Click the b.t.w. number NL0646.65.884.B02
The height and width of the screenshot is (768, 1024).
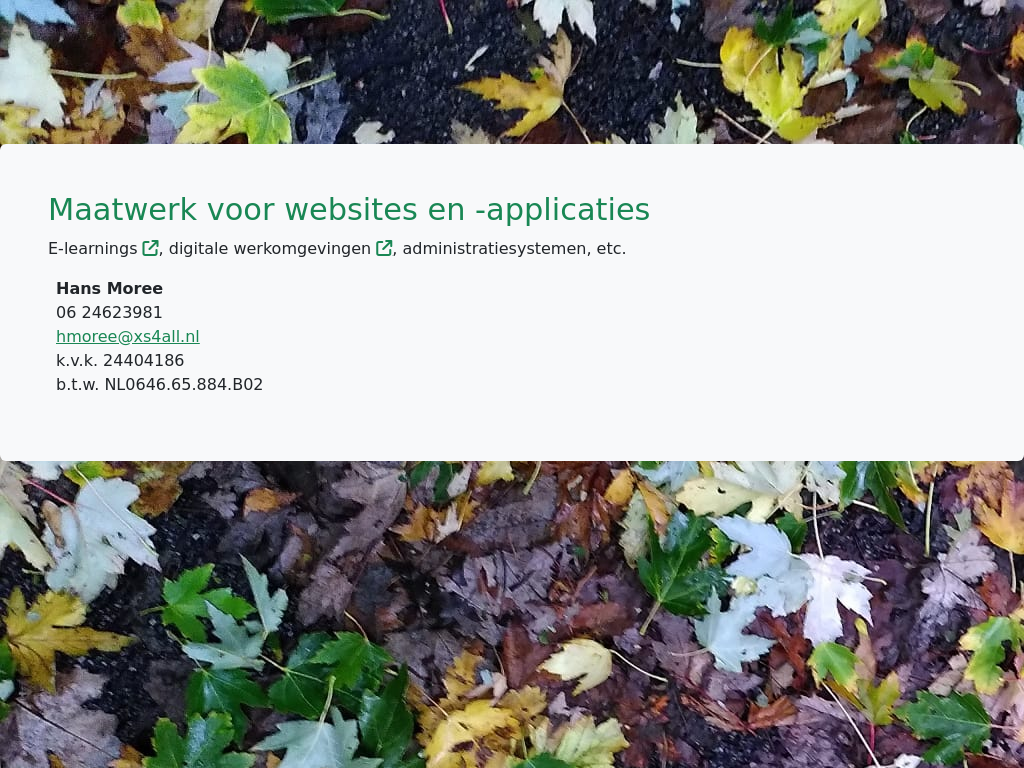click(159, 385)
